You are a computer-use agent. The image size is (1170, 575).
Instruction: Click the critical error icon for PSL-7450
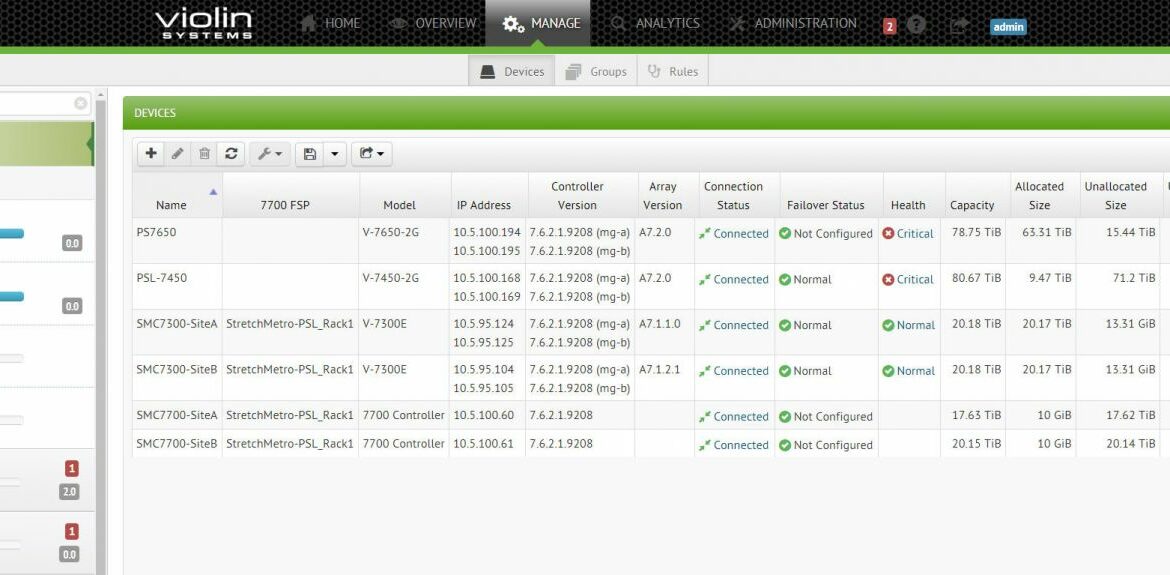[x=888, y=279]
